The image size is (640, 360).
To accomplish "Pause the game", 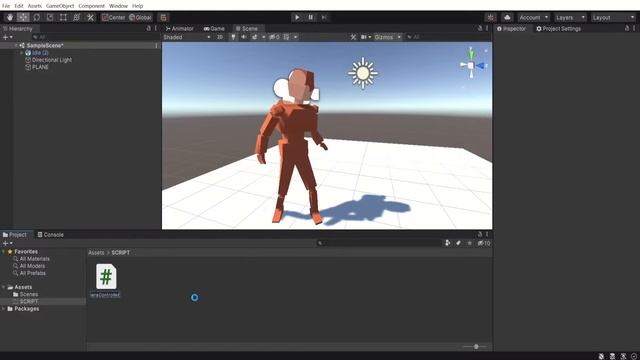I will (x=311, y=18).
